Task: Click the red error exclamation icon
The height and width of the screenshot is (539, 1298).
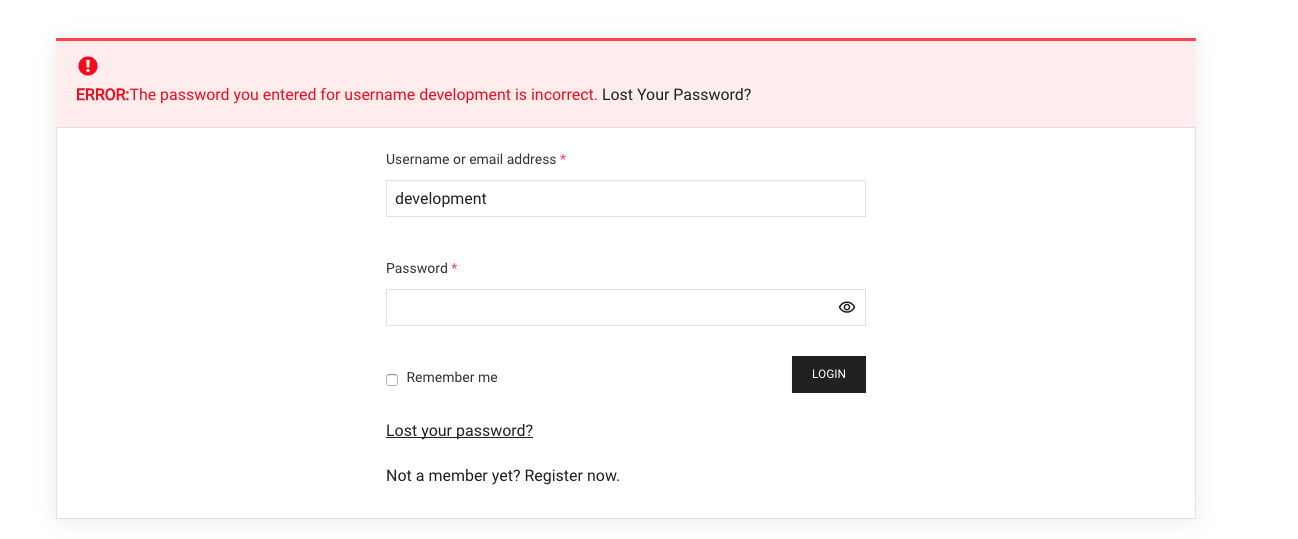Action: (x=88, y=66)
